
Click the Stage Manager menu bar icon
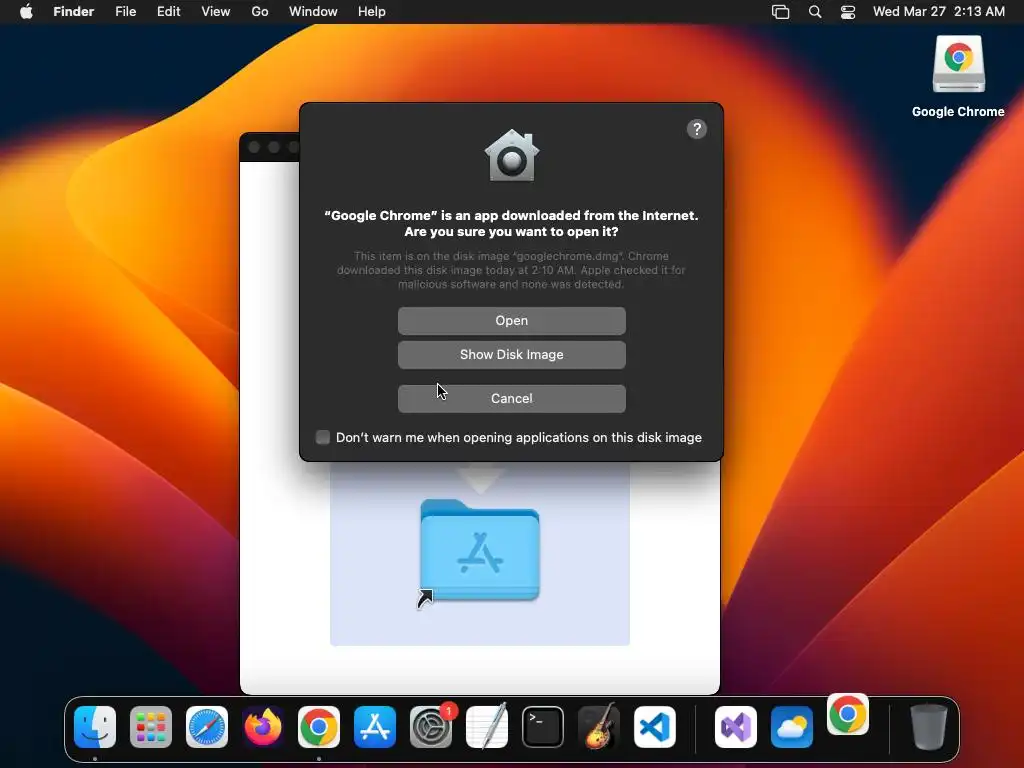click(780, 12)
